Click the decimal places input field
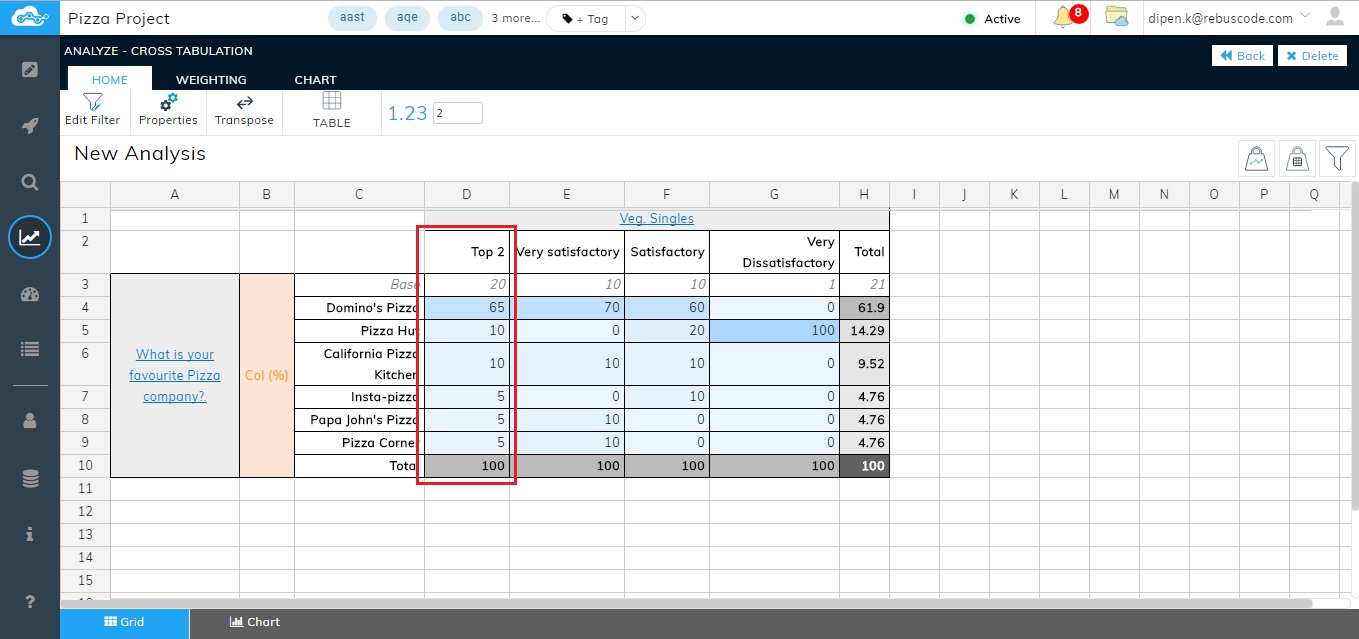This screenshot has height=639, width=1359. tap(458, 113)
